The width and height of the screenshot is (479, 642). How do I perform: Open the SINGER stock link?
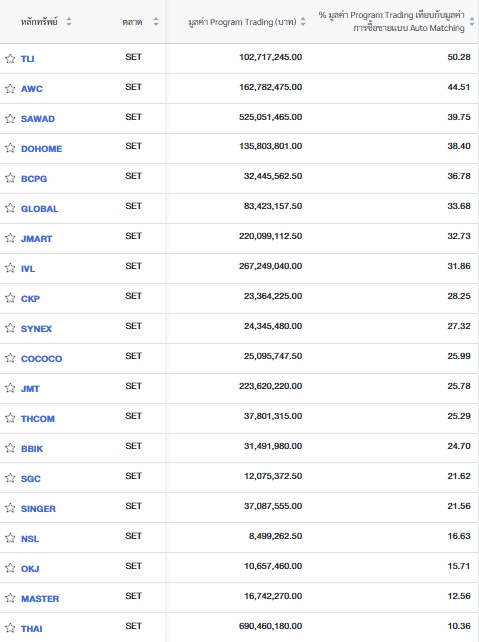tap(38, 509)
